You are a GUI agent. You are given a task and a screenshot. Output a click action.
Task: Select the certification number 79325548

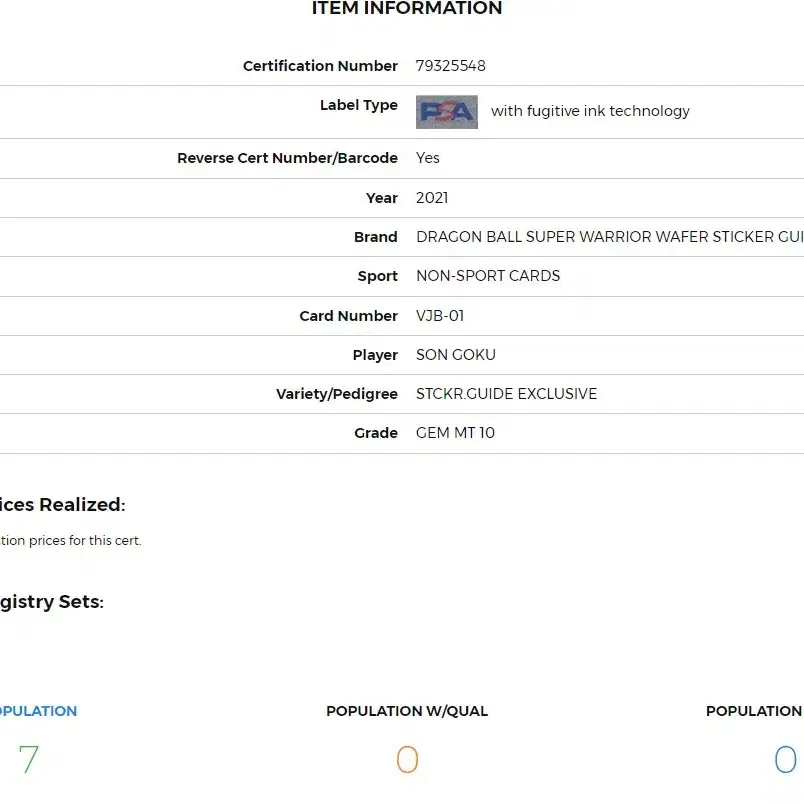click(451, 66)
